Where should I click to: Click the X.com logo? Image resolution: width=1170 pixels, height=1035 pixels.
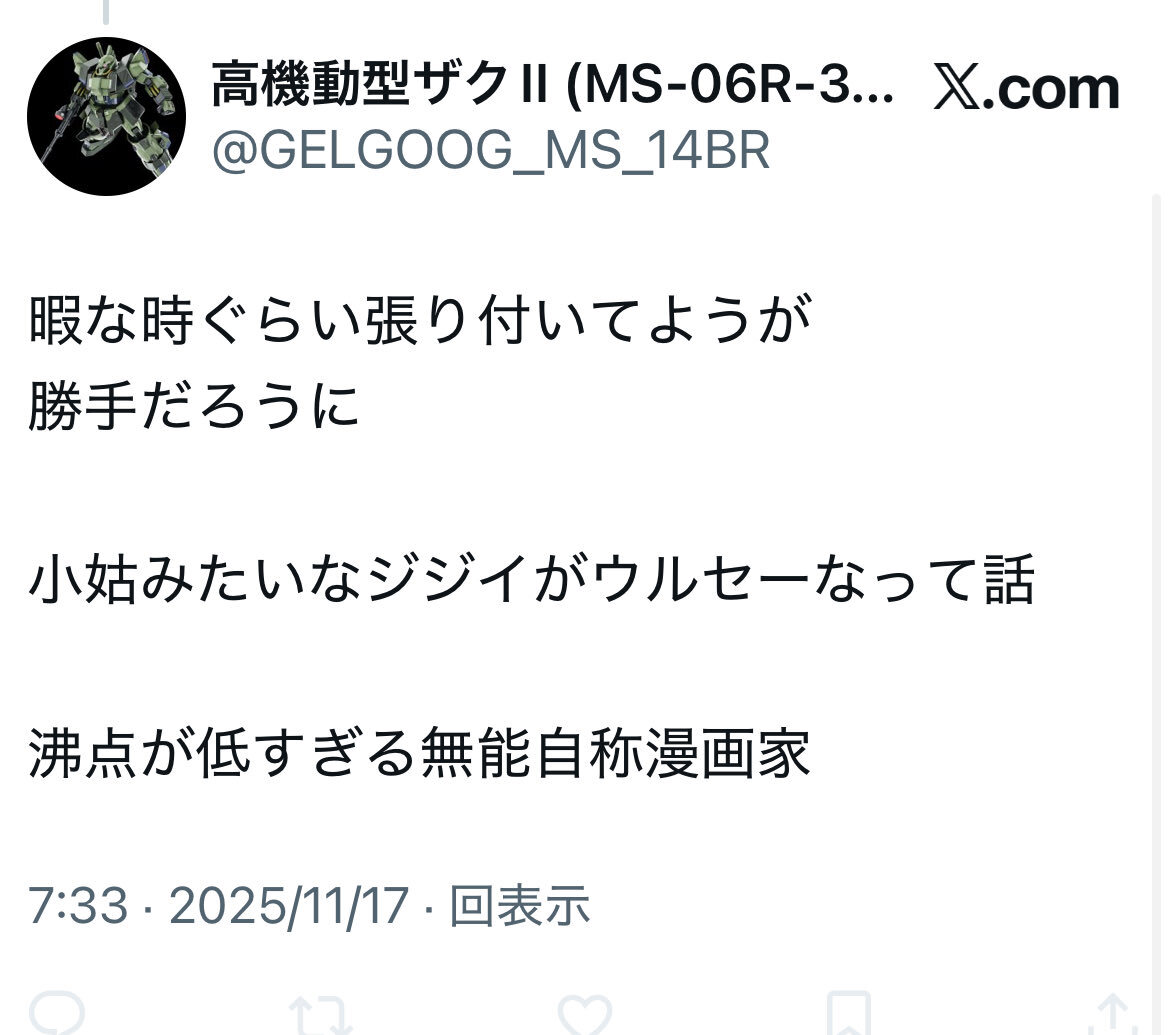(1027, 90)
